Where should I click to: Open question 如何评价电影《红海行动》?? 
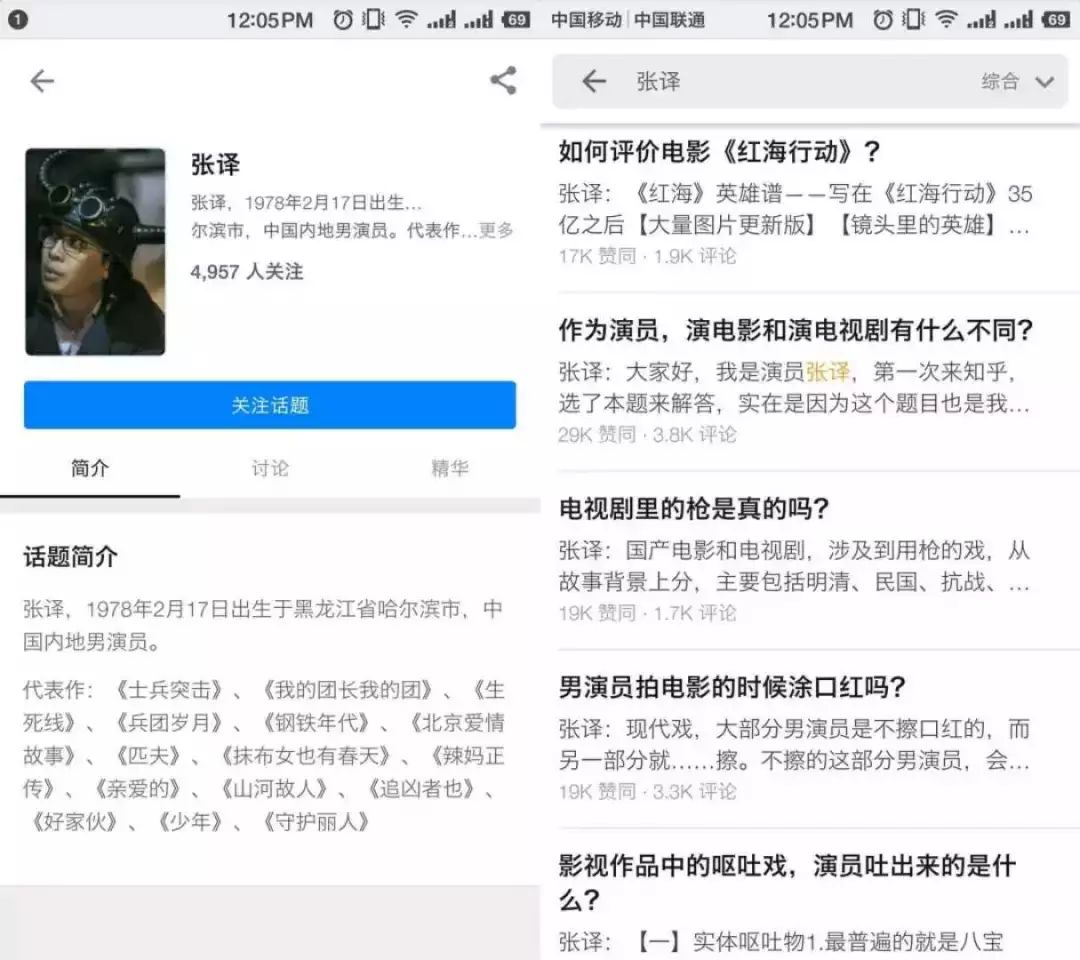(720, 152)
